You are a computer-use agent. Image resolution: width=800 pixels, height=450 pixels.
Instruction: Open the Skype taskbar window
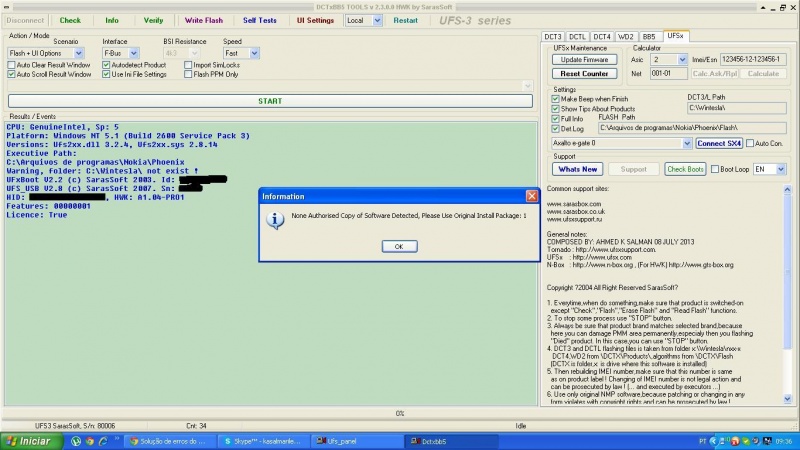(x=262, y=441)
